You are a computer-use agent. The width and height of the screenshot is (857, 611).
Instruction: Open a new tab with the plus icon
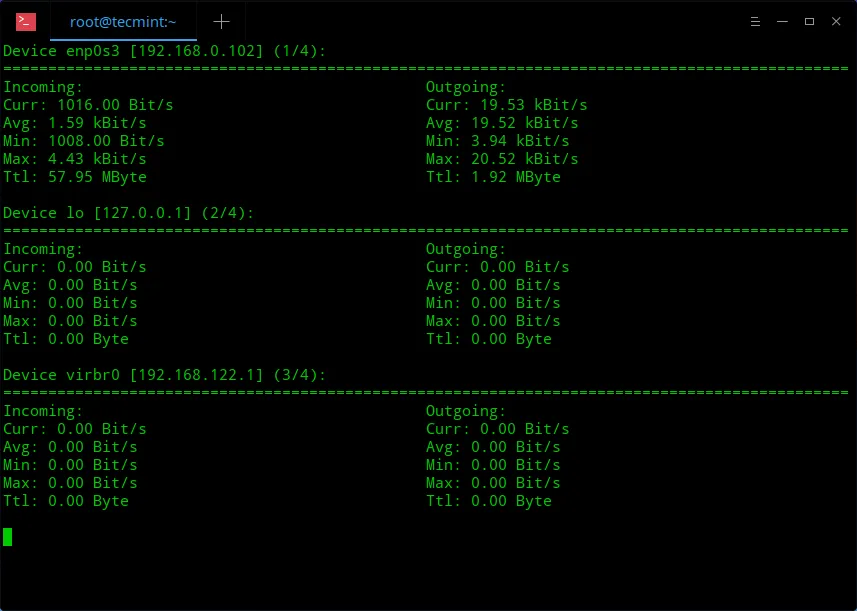point(221,21)
